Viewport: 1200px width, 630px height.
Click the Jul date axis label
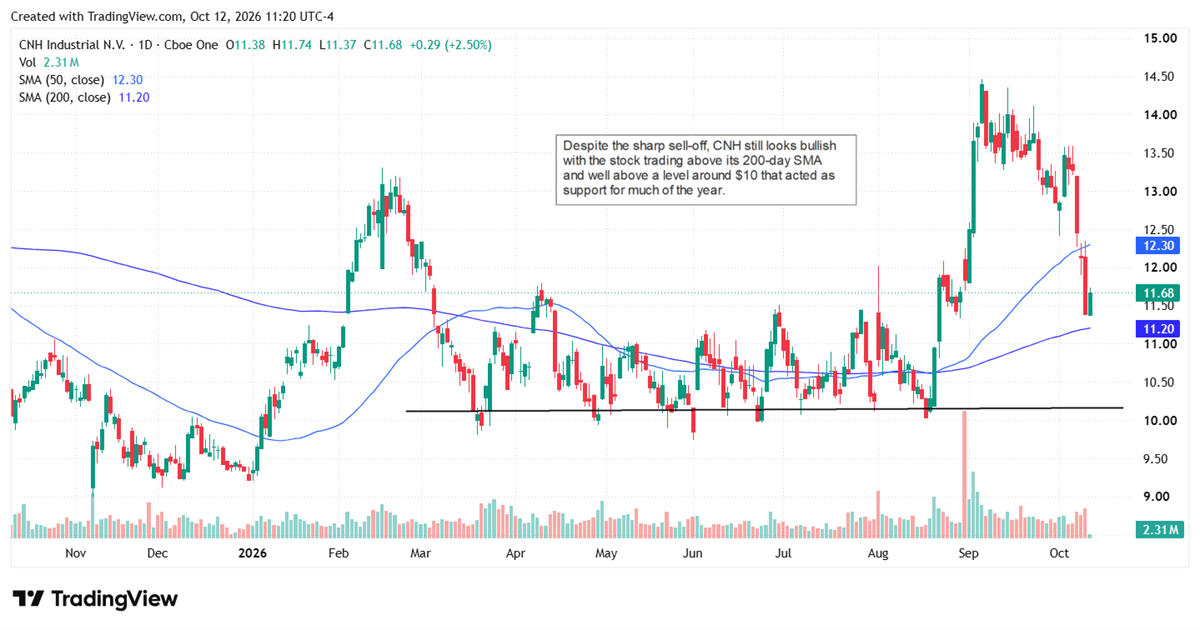(x=784, y=552)
